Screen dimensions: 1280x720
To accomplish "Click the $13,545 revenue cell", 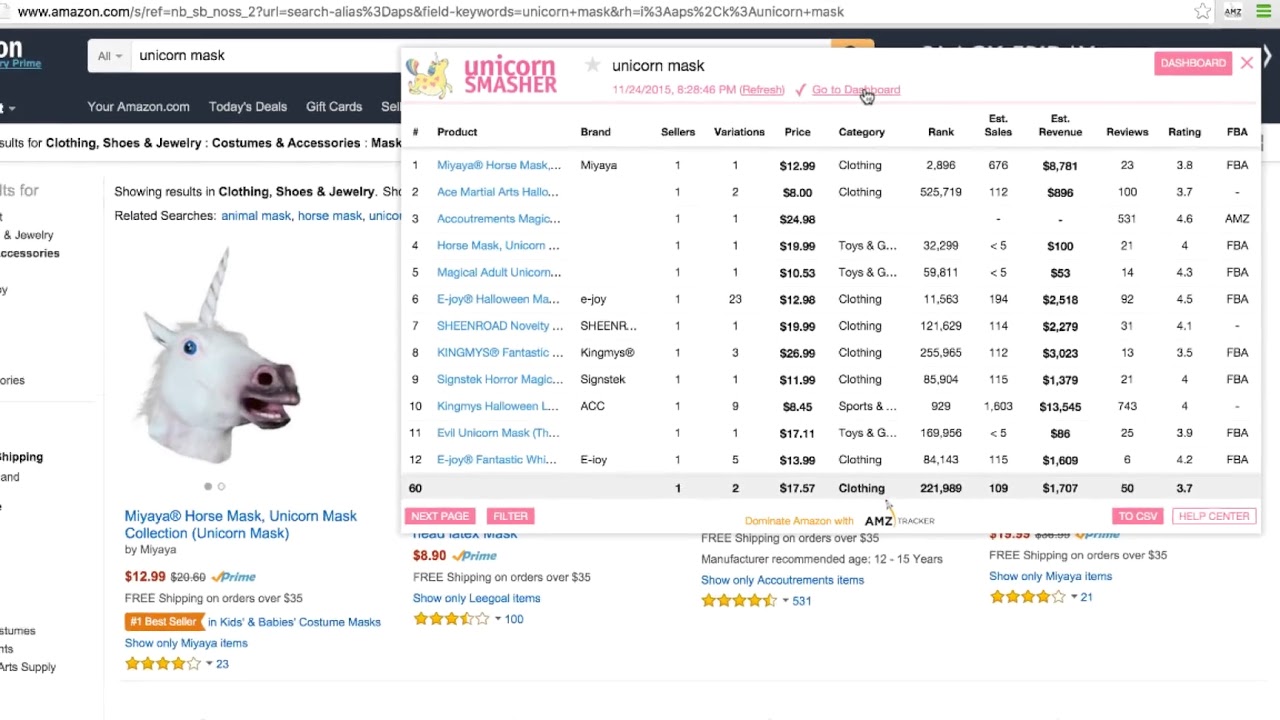I will 1060,406.
